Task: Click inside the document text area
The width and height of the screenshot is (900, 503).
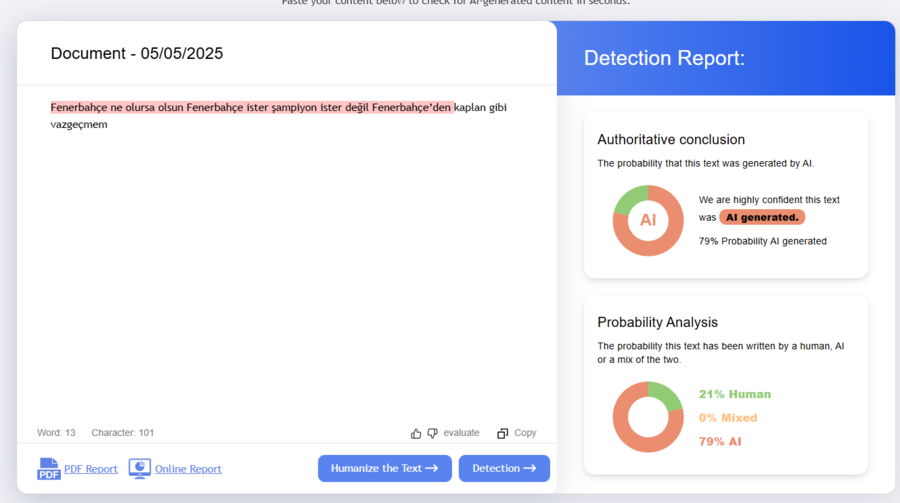Action: click(x=285, y=270)
